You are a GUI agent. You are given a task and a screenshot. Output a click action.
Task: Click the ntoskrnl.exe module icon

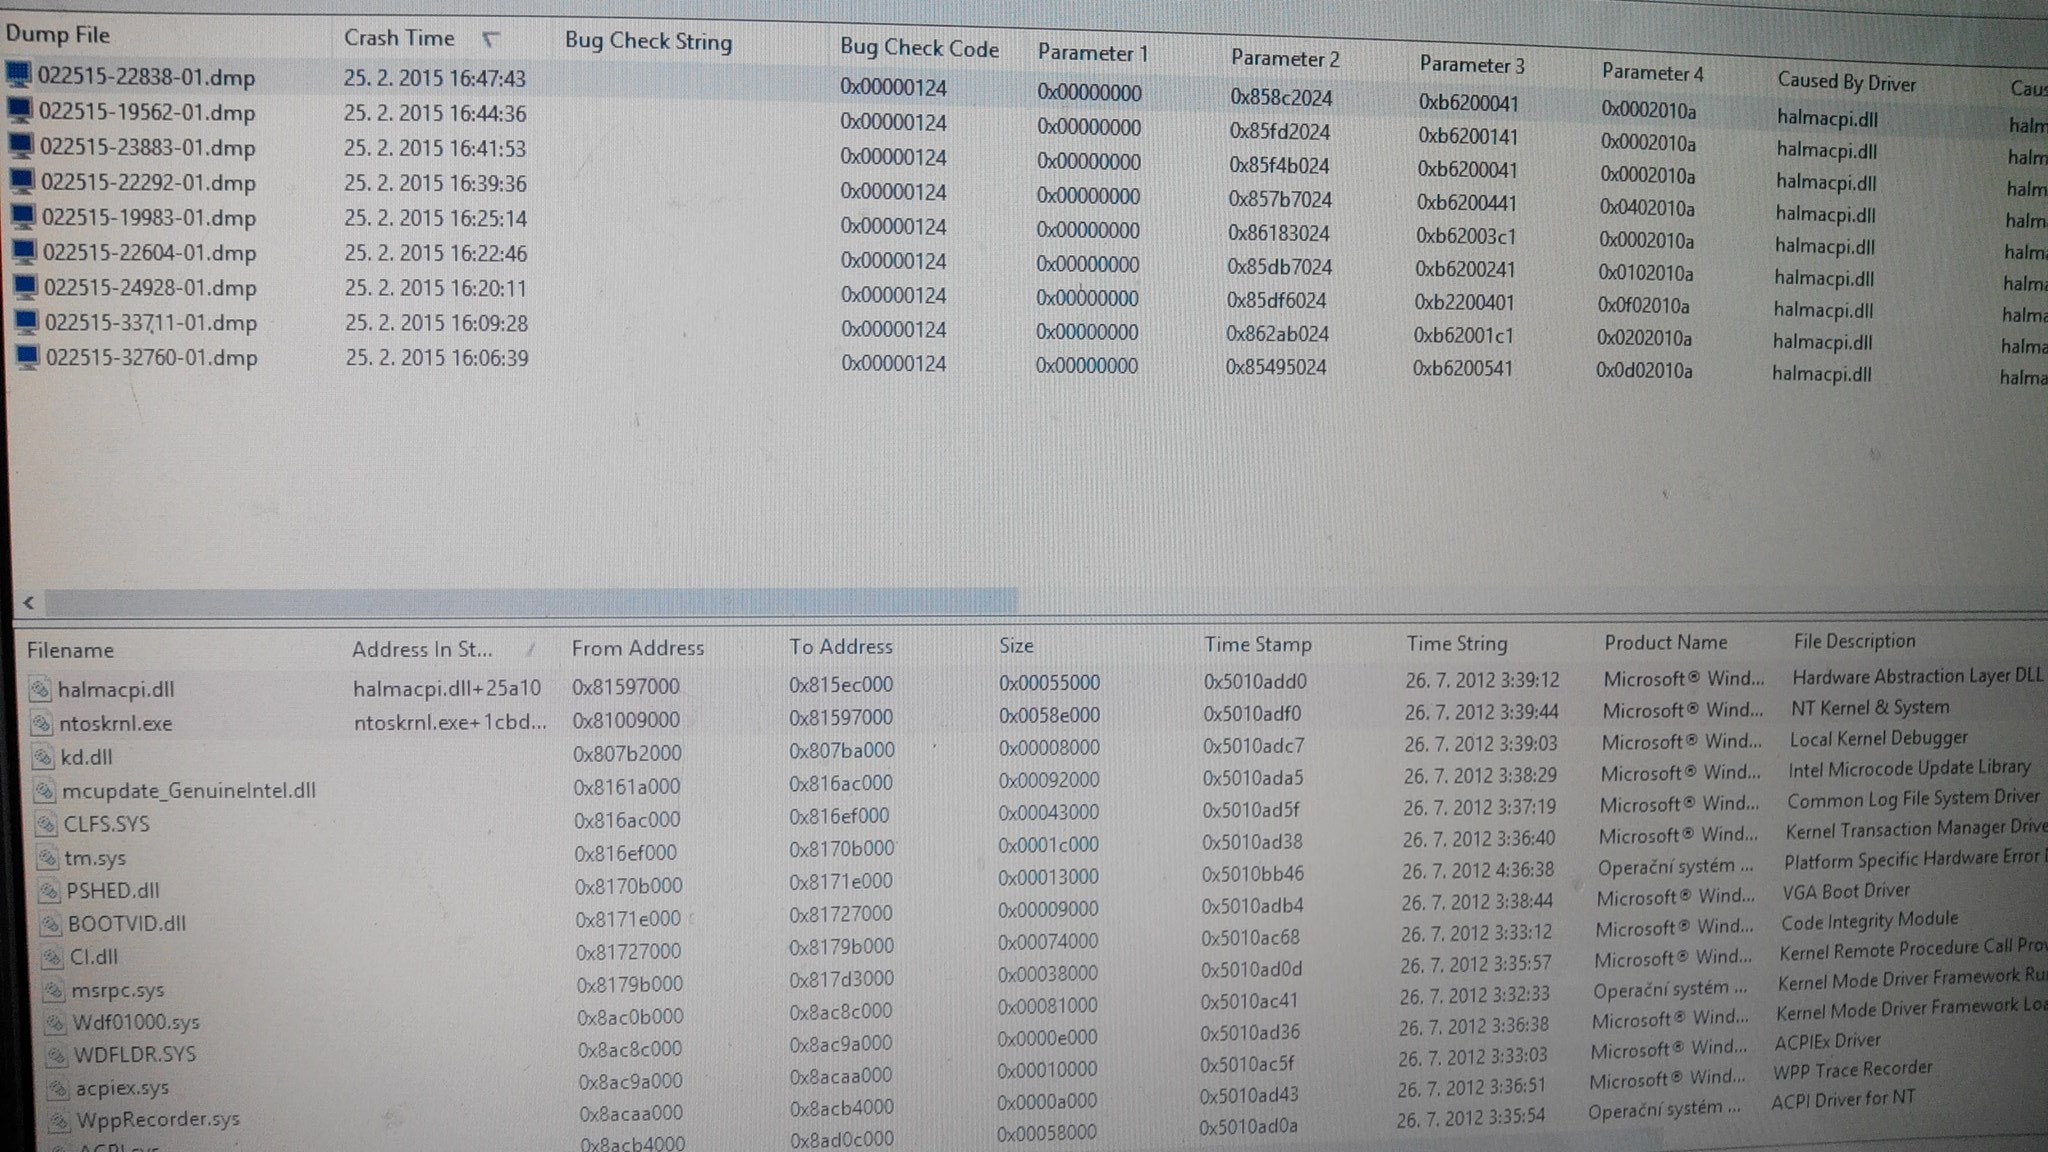click(x=41, y=722)
